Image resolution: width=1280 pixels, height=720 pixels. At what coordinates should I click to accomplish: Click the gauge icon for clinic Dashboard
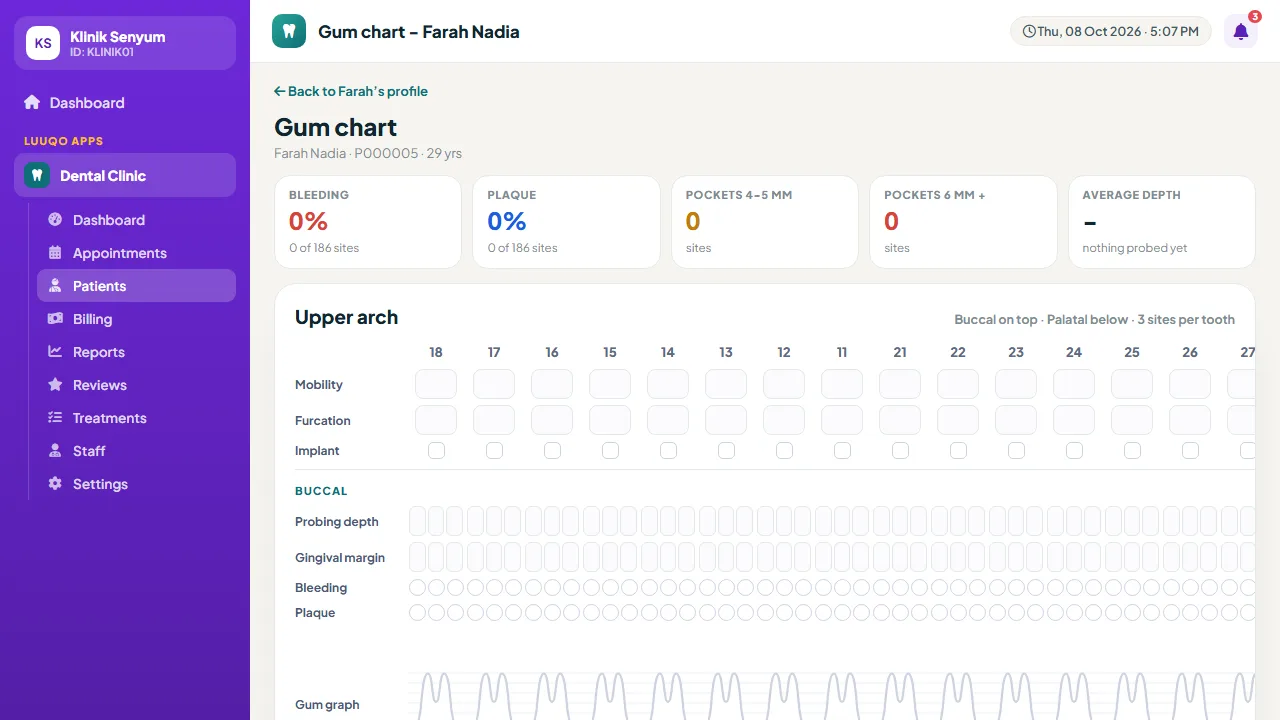[55, 220]
